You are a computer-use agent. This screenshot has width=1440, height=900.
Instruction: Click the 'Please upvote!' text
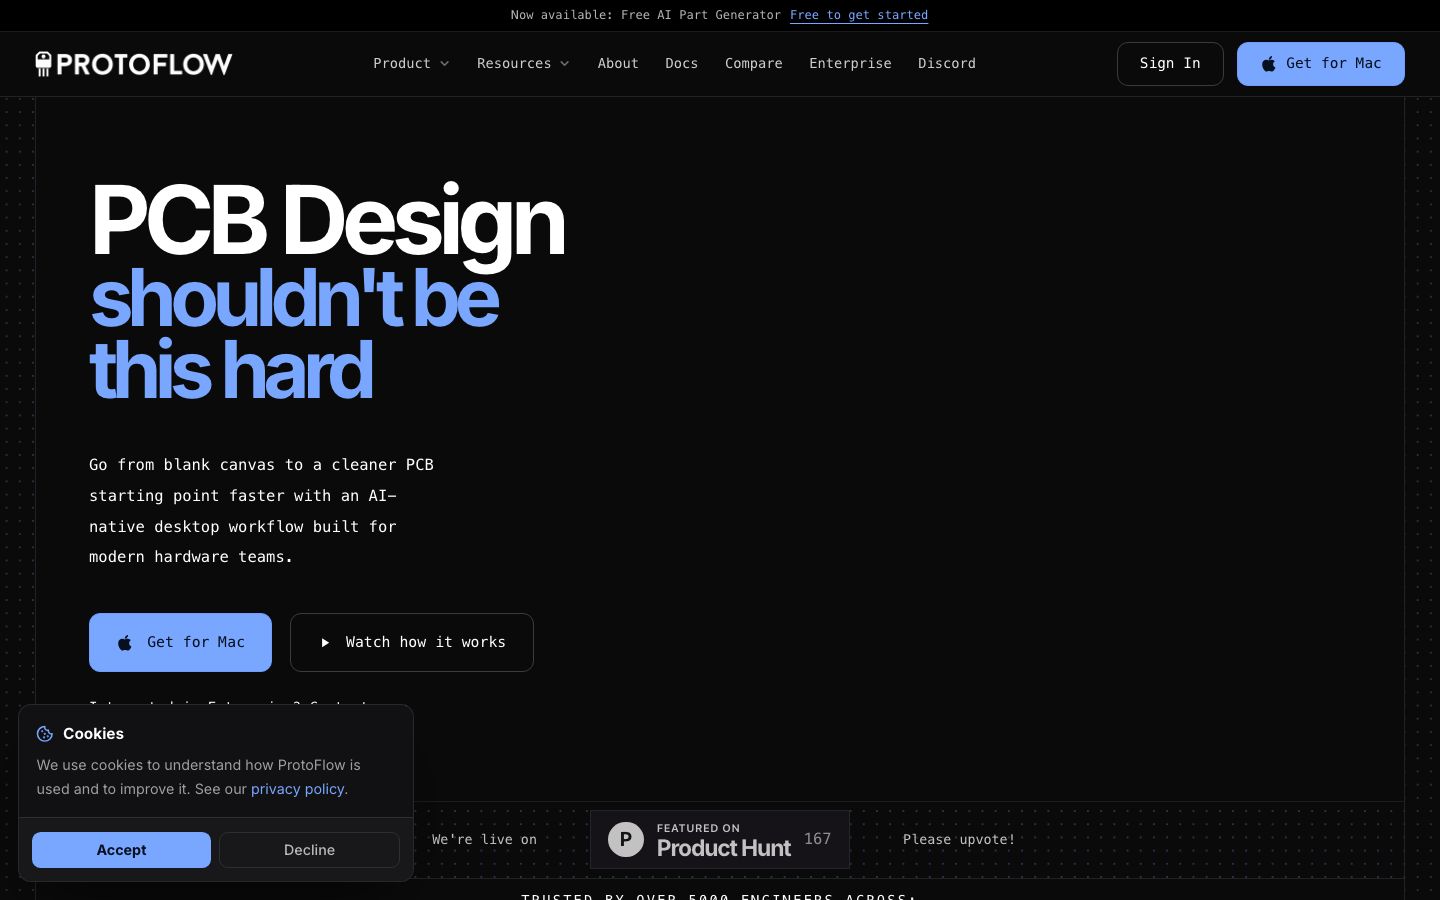click(959, 839)
